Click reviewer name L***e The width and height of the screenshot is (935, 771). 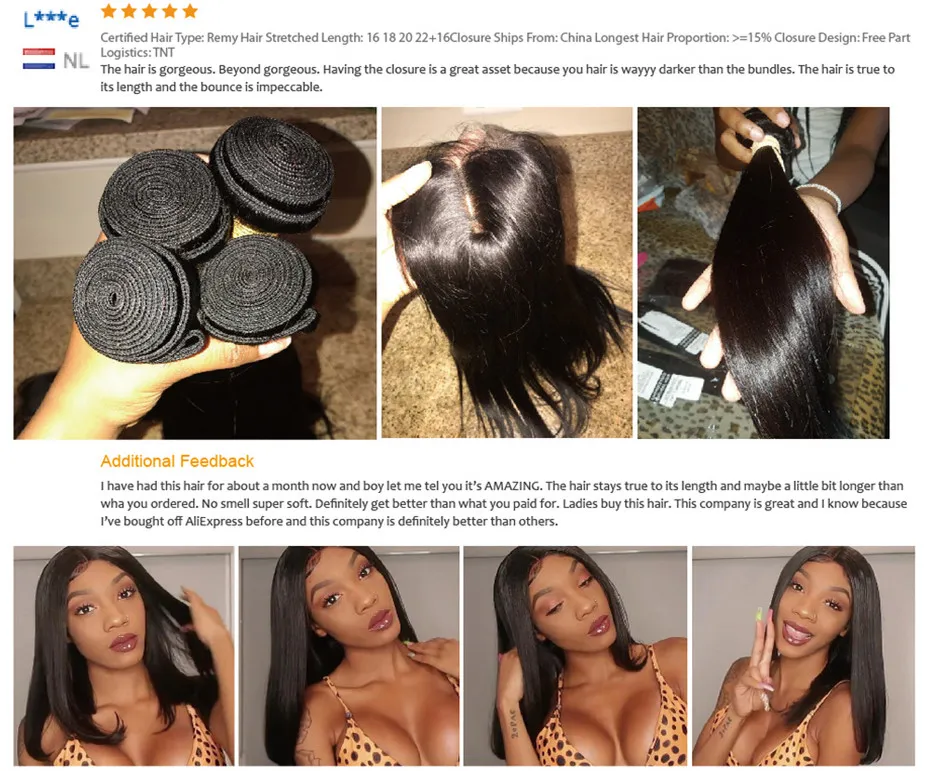click(51, 19)
